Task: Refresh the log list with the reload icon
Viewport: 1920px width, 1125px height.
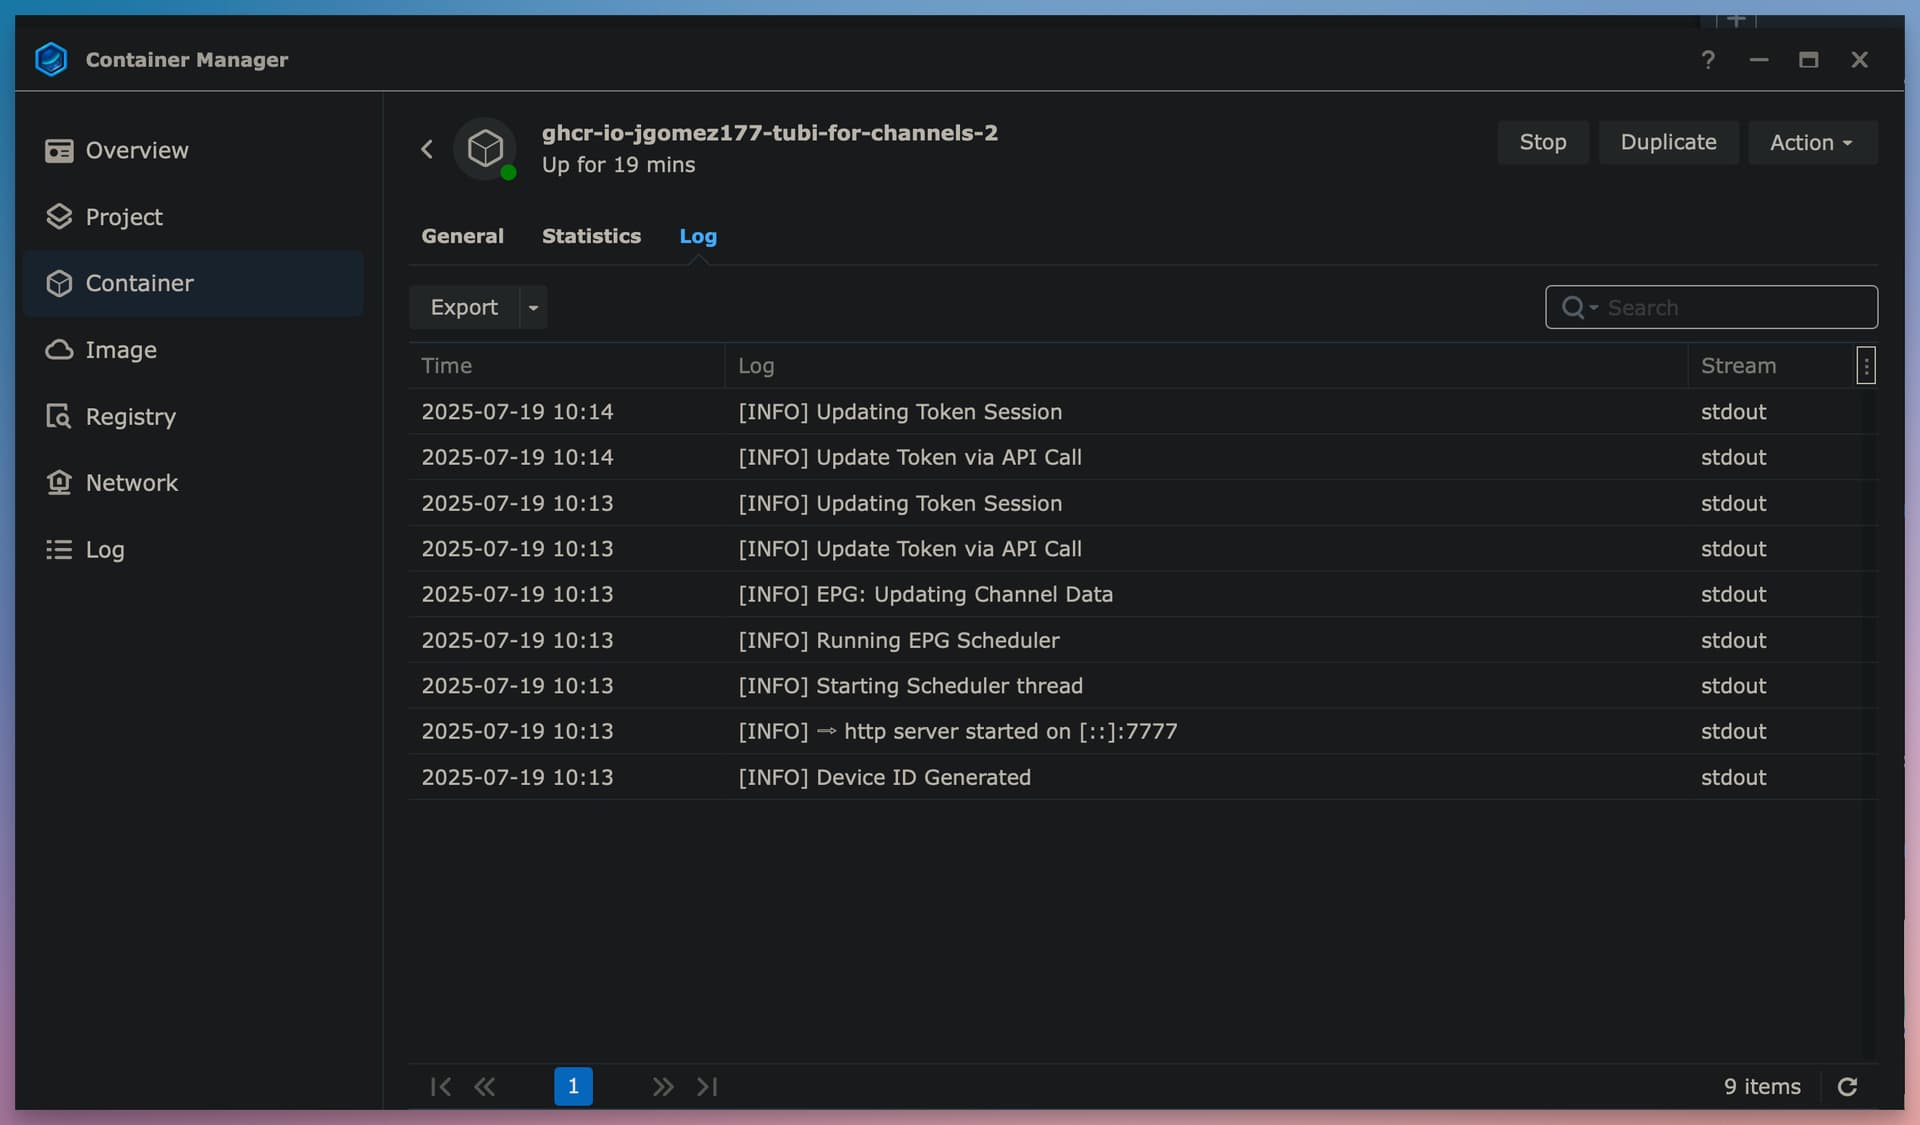Action: [x=1847, y=1086]
